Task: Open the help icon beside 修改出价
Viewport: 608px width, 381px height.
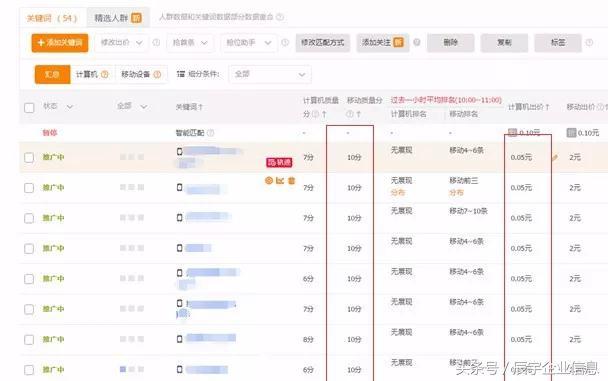Action: click(156, 43)
